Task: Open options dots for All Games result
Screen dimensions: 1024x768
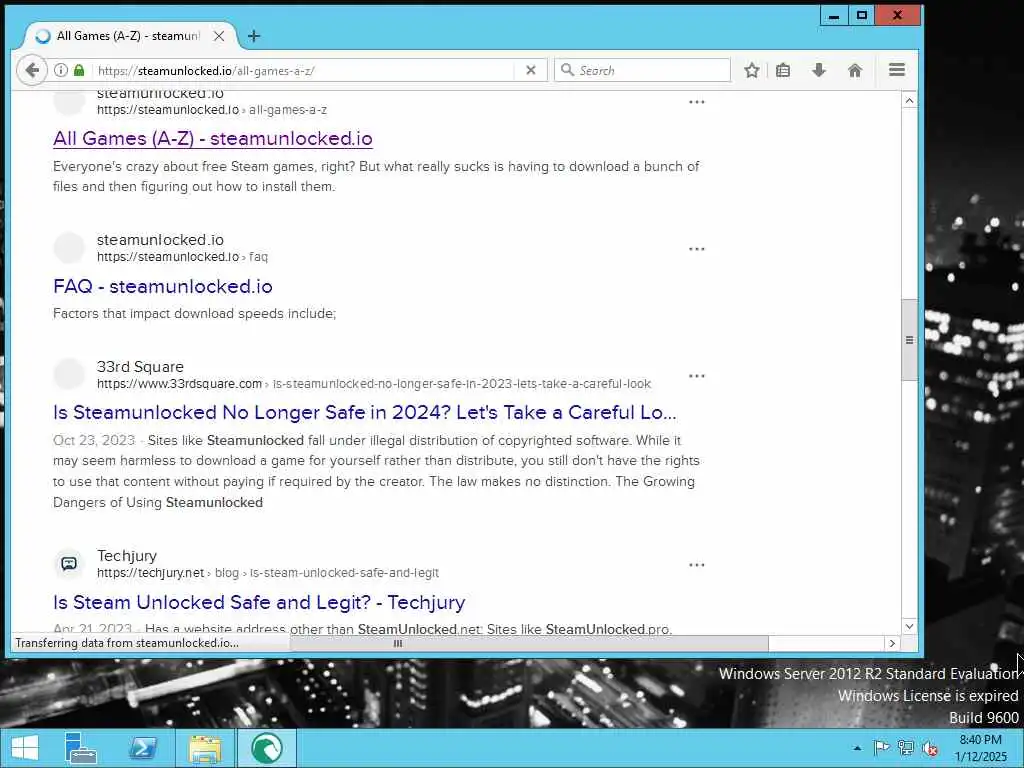Action: pyautogui.click(x=697, y=102)
